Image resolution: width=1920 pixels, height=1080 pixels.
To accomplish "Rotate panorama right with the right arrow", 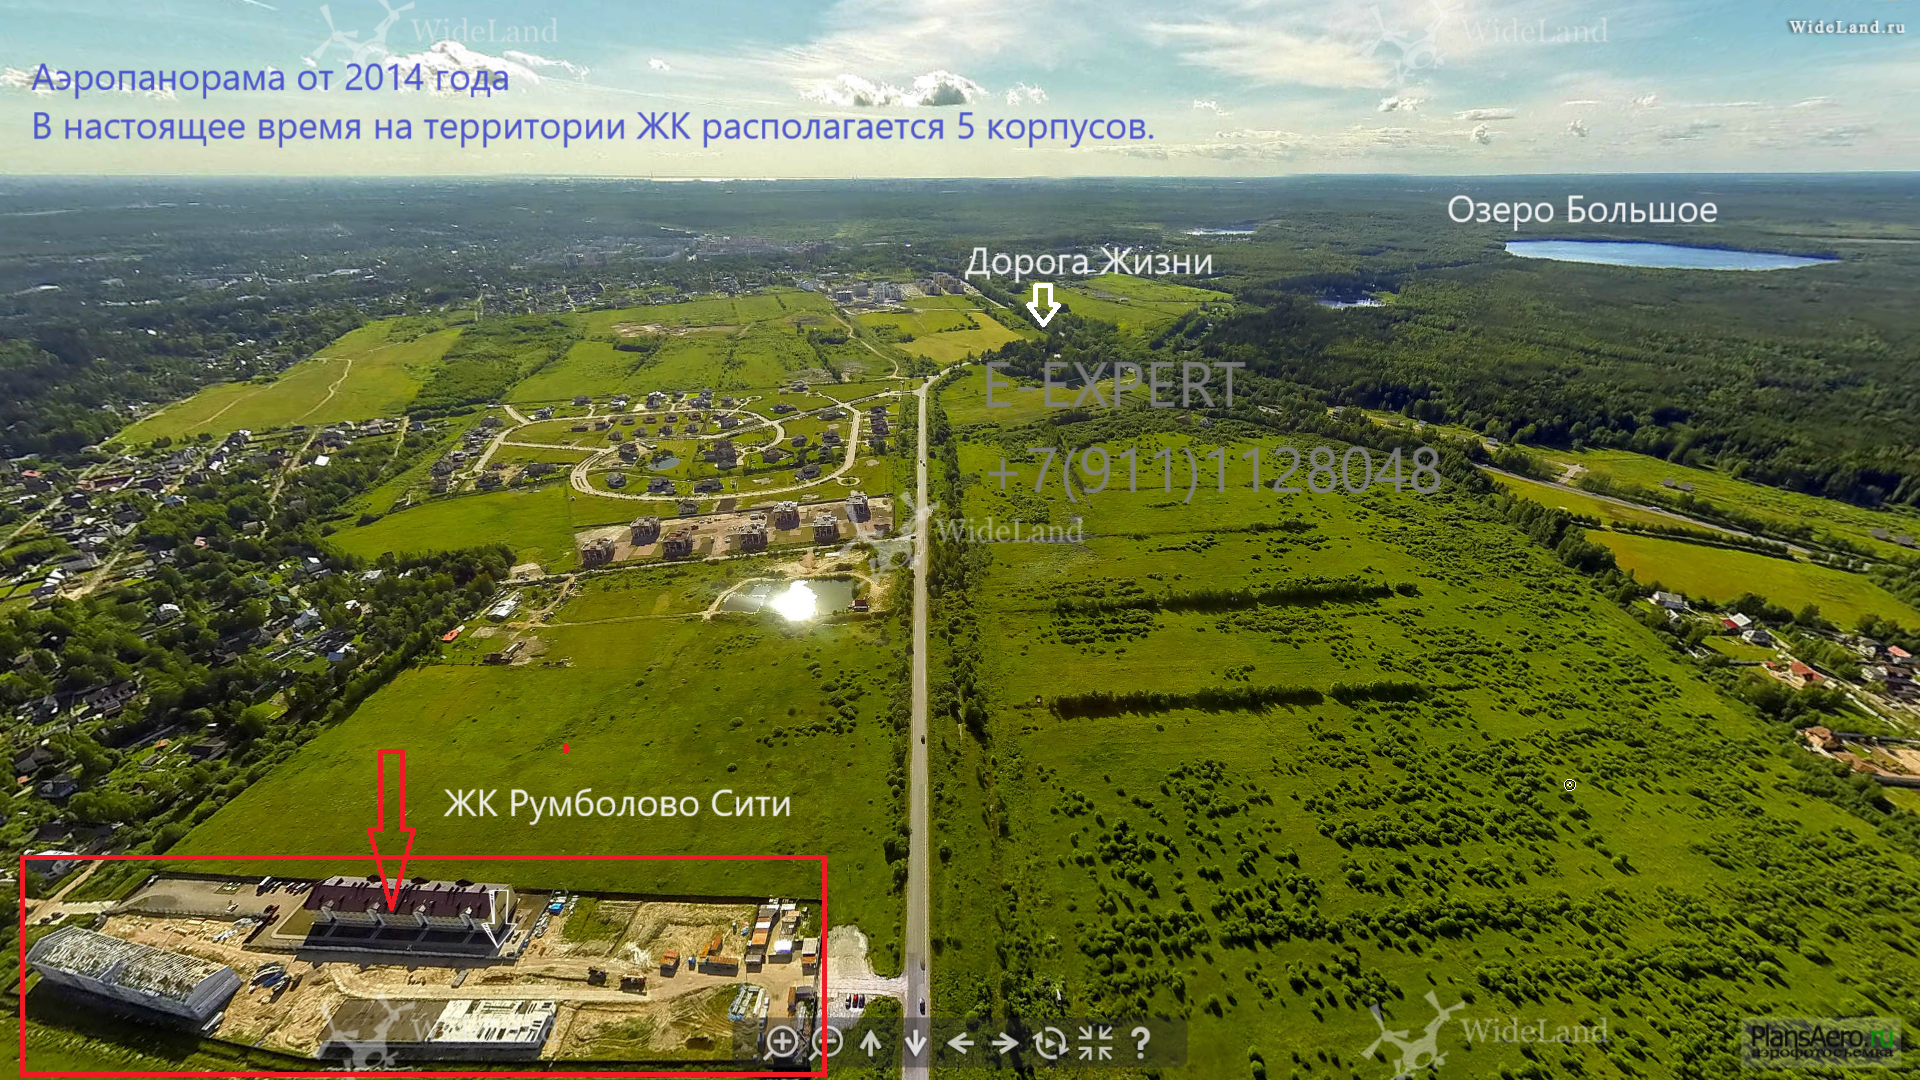I will (x=1004, y=1043).
